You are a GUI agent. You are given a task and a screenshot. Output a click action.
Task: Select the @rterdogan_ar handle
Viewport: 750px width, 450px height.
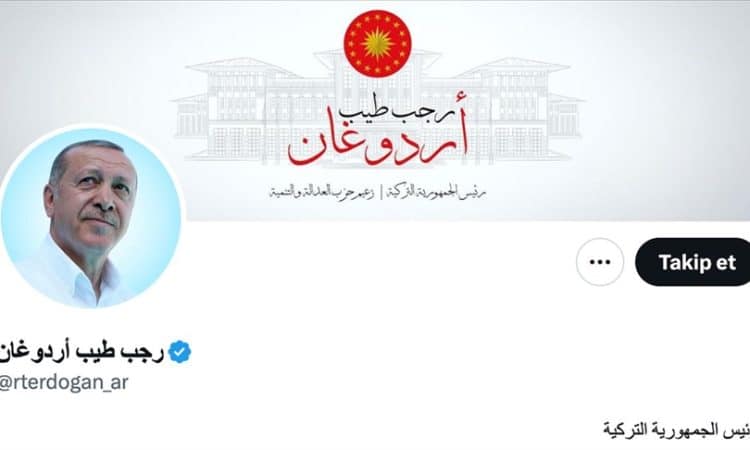coord(64,383)
